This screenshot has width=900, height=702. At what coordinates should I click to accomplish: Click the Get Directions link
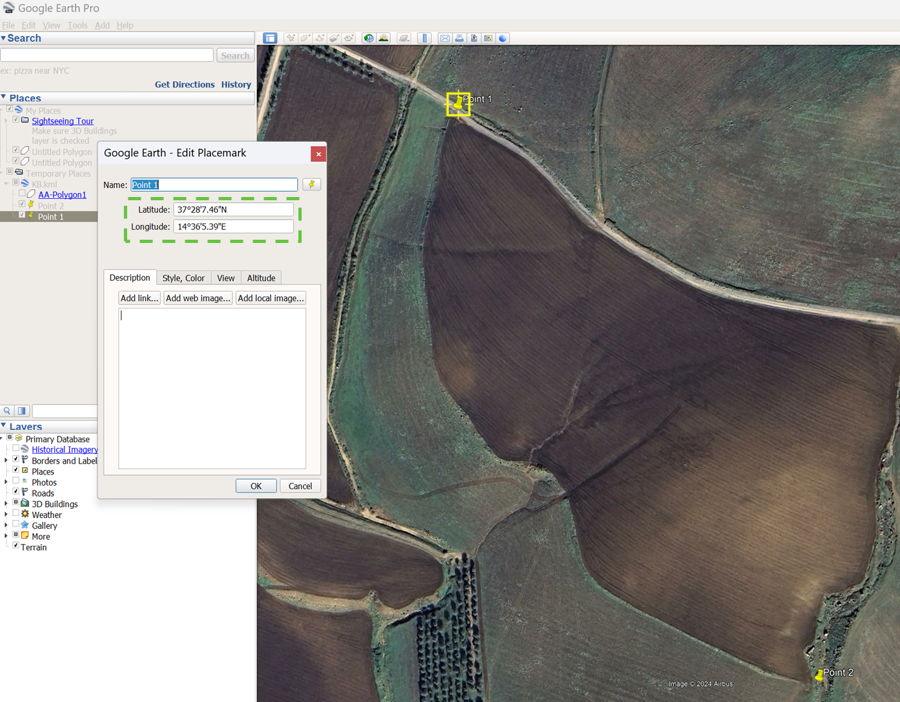click(184, 85)
